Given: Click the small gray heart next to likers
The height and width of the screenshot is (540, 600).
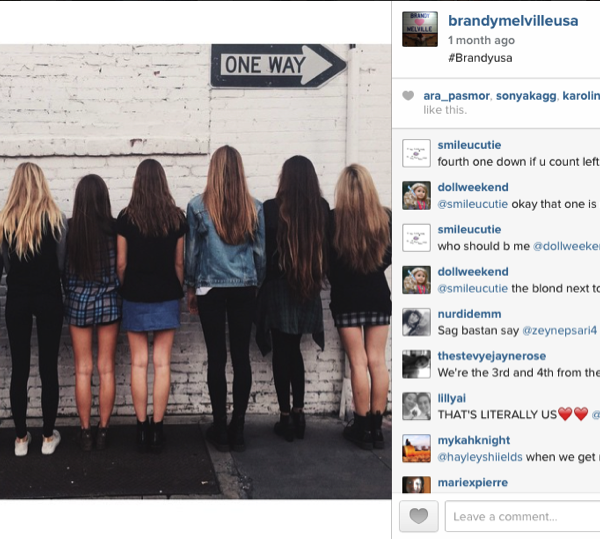Looking at the screenshot, I should coord(408,96).
